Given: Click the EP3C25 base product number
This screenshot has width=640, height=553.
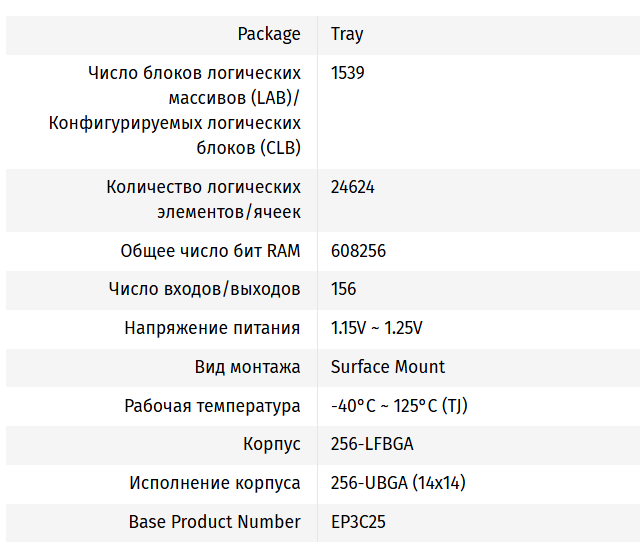Looking at the screenshot, I should (357, 522).
